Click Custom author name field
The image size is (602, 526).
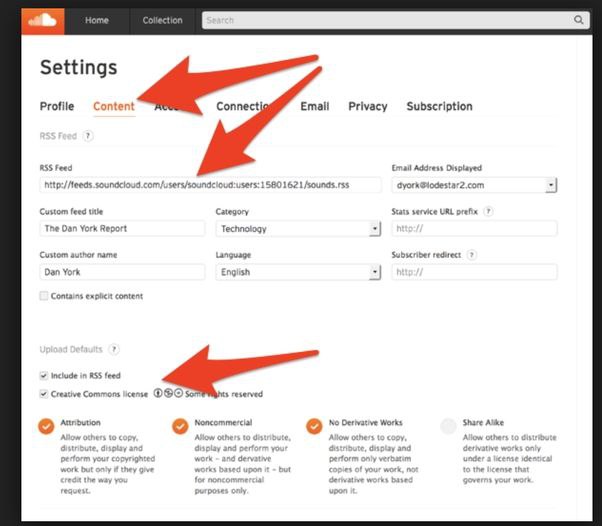(x=122, y=272)
